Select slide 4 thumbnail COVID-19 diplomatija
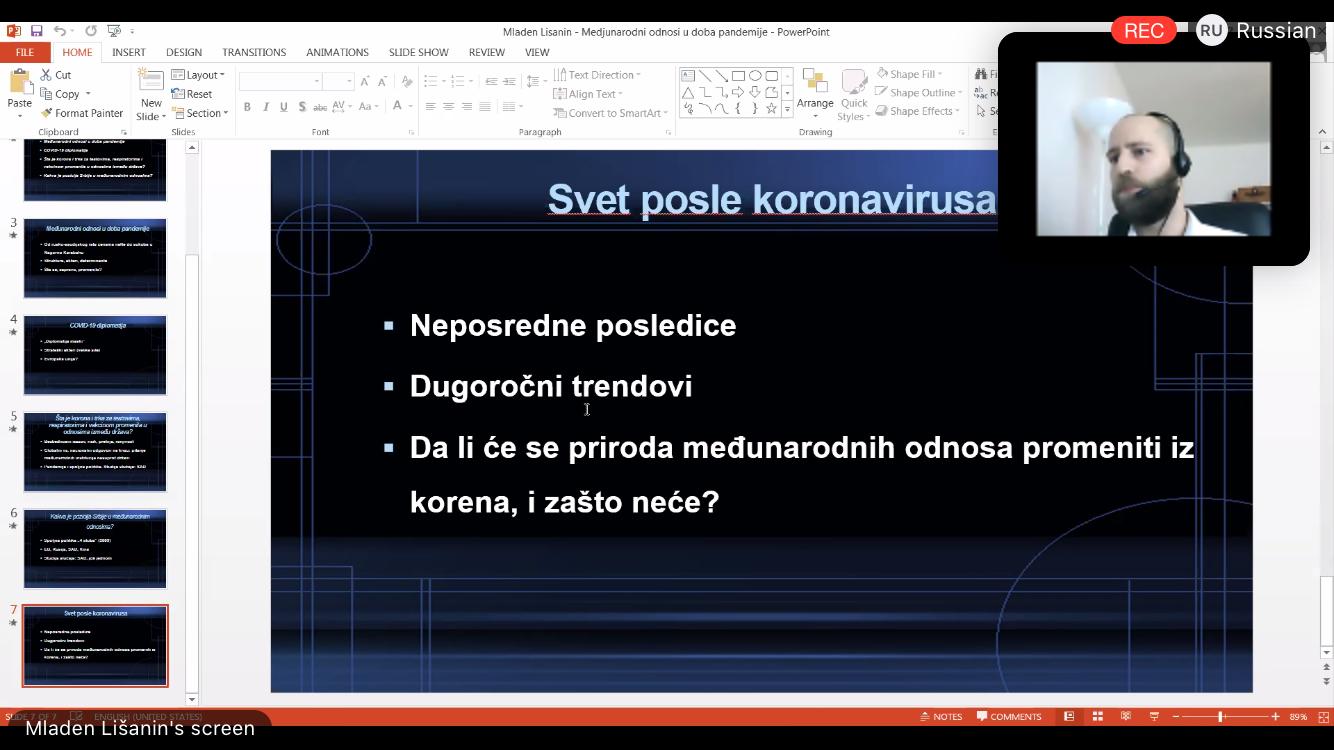The width and height of the screenshot is (1334, 750). click(95, 355)
